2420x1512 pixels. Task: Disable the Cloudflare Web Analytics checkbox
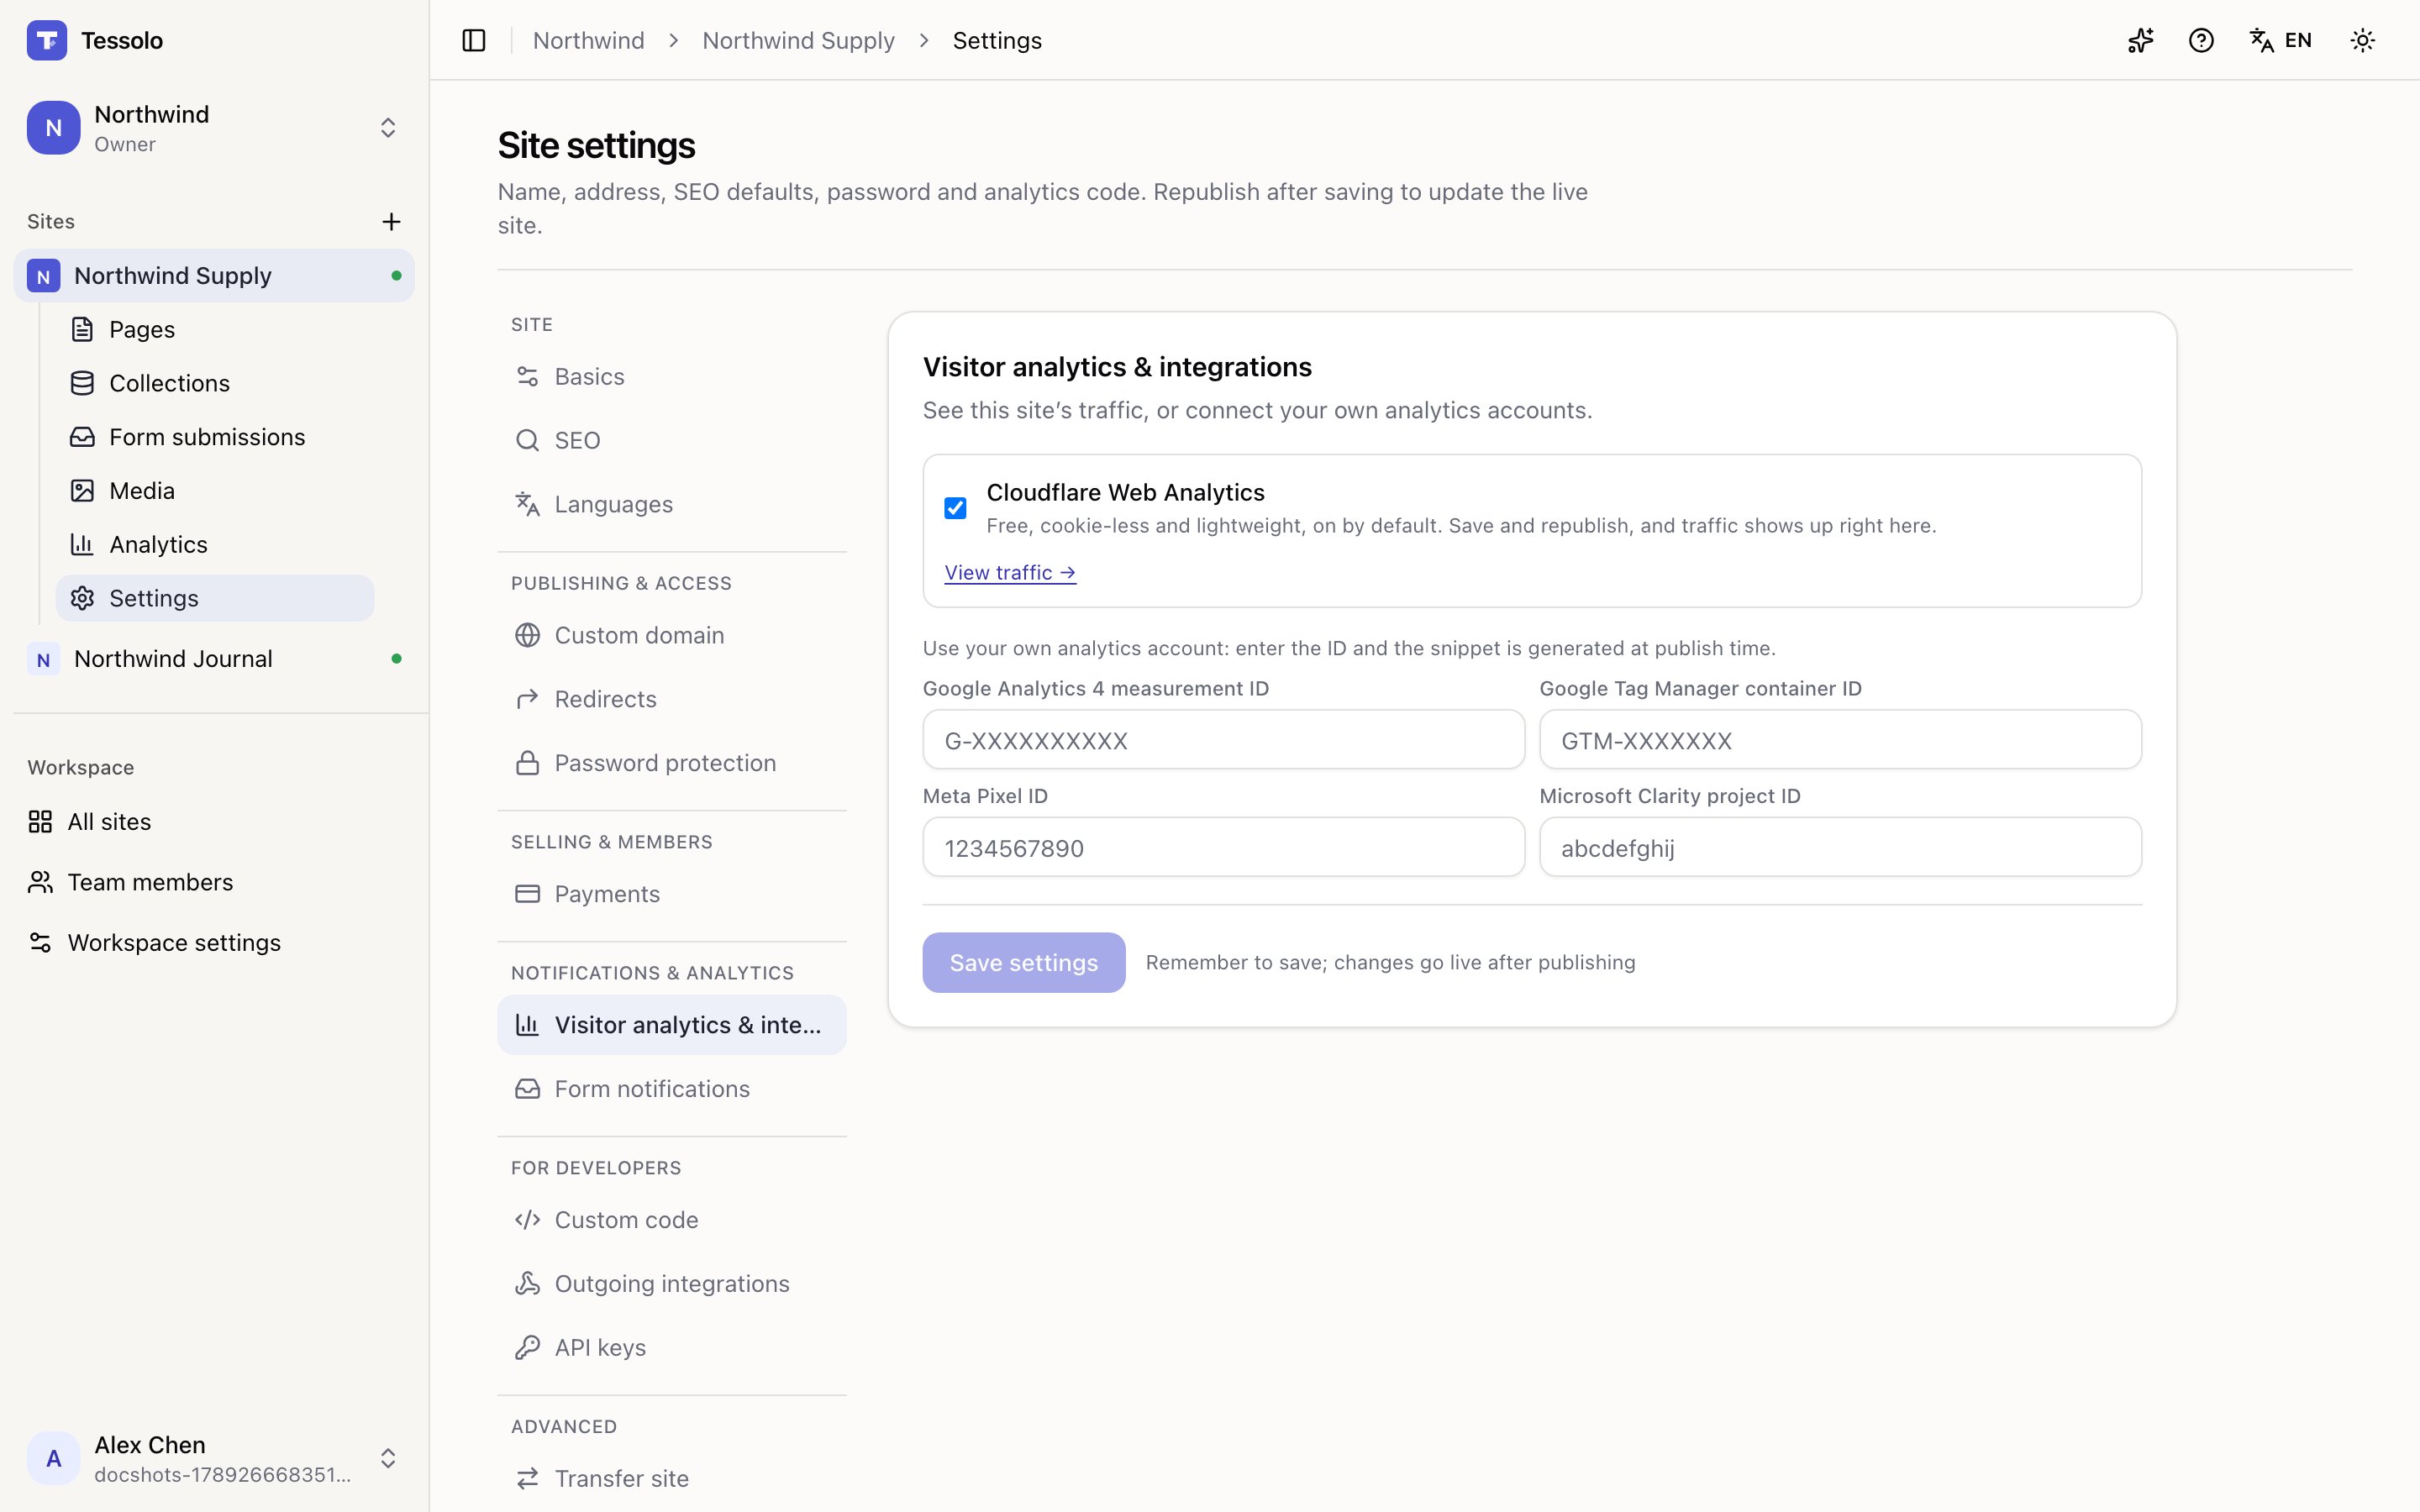pos(955,508)
